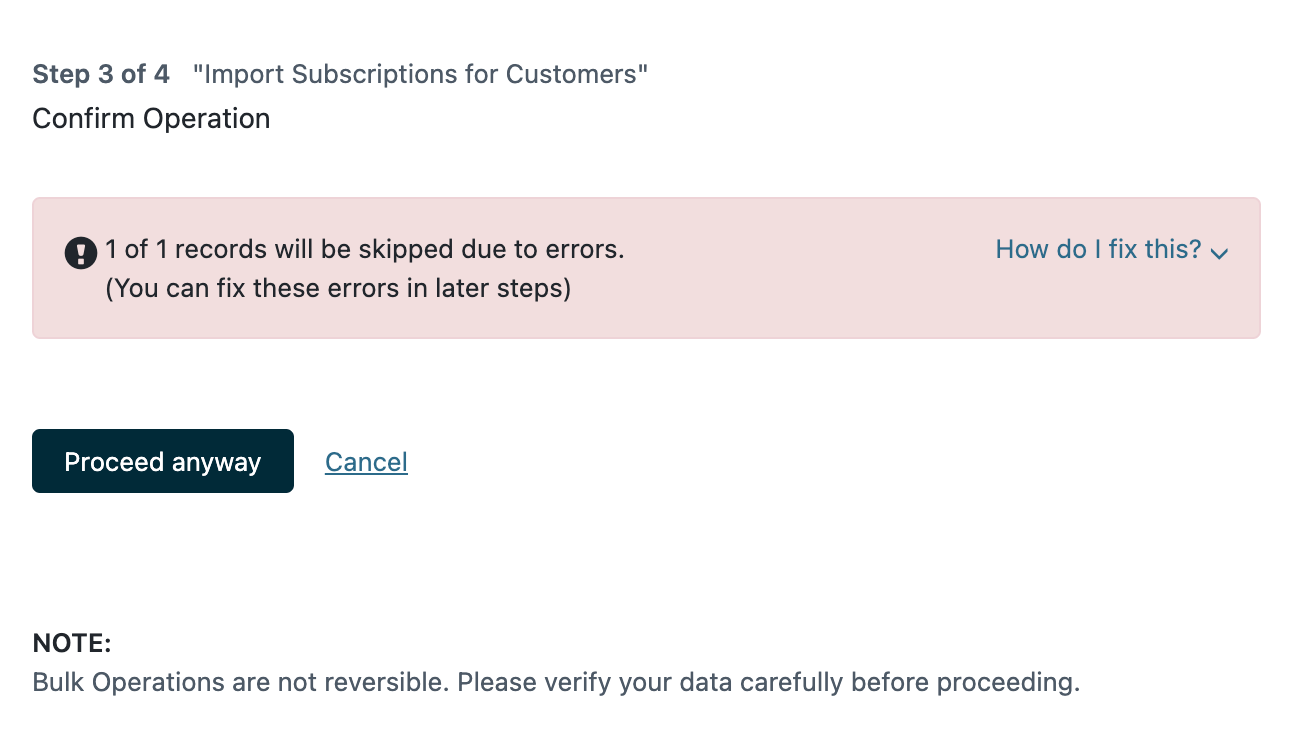Click the "Confirm Operation" heading

click(151, 118)
